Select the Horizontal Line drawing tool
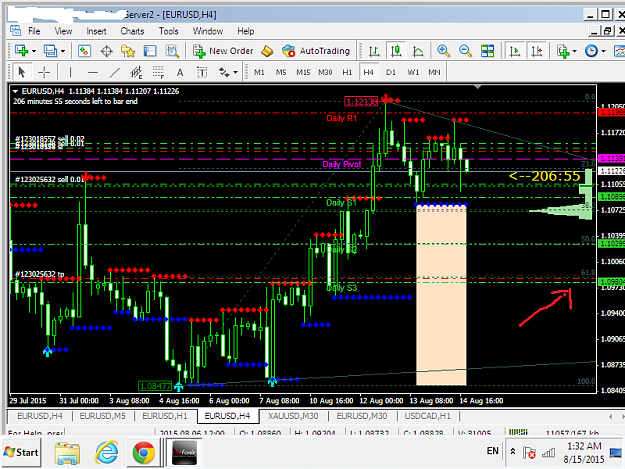The image size is (625, 469). tap(92, 72)
